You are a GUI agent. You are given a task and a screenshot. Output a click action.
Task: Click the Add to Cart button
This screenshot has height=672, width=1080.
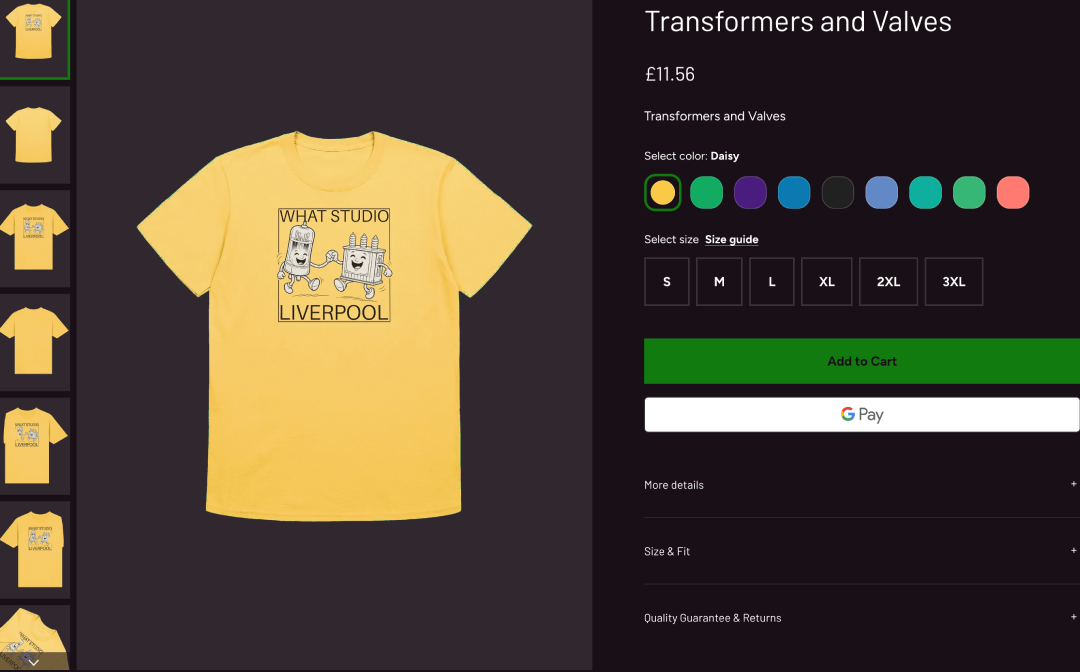coord(861,361)
